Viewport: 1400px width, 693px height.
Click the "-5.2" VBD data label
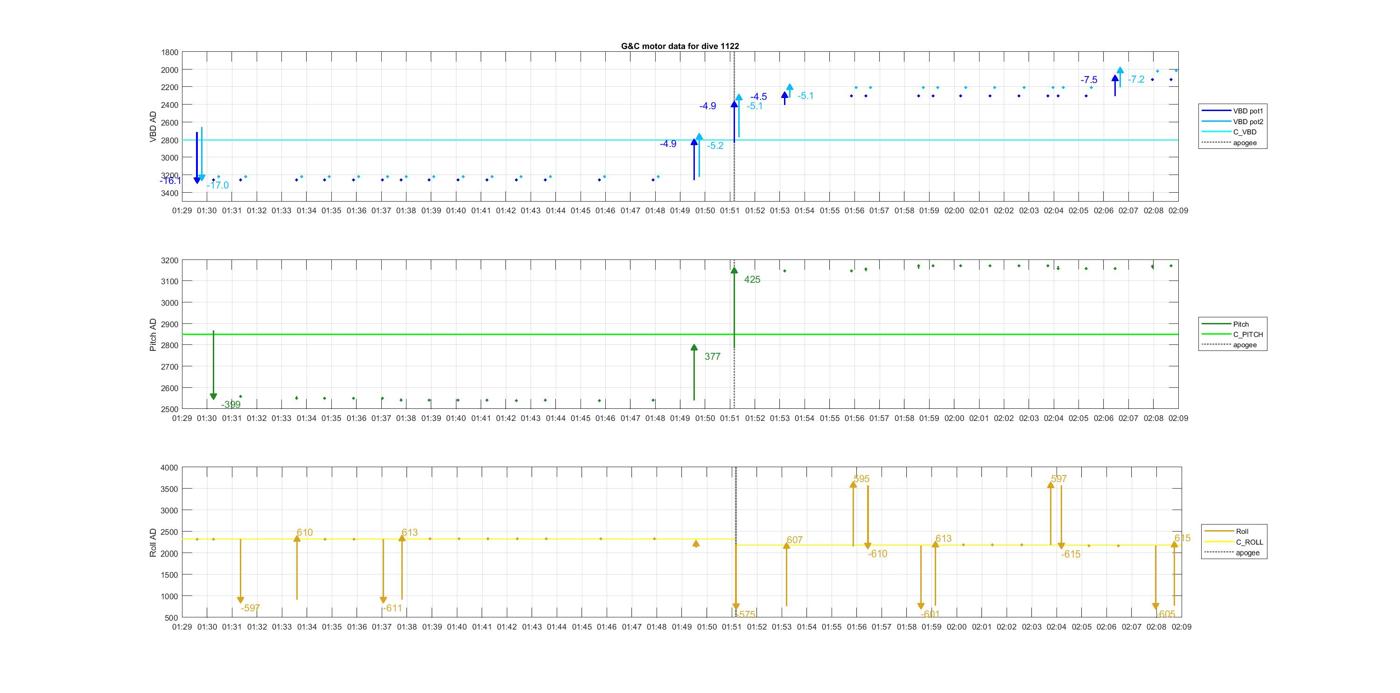715,146
